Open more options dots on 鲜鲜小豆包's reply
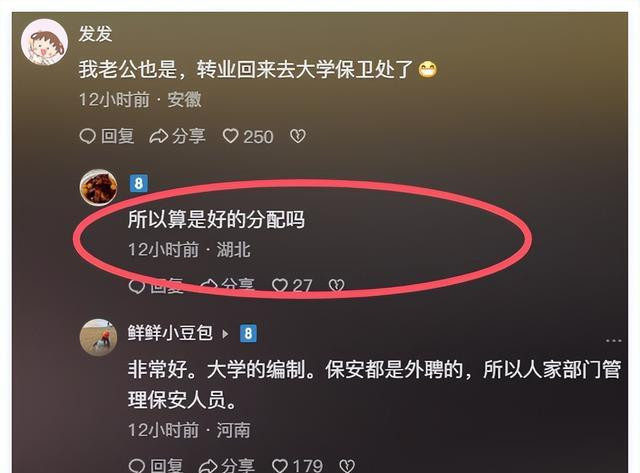Screen dimensions: 640x473 pyautogui.click(x=613, y=340)
